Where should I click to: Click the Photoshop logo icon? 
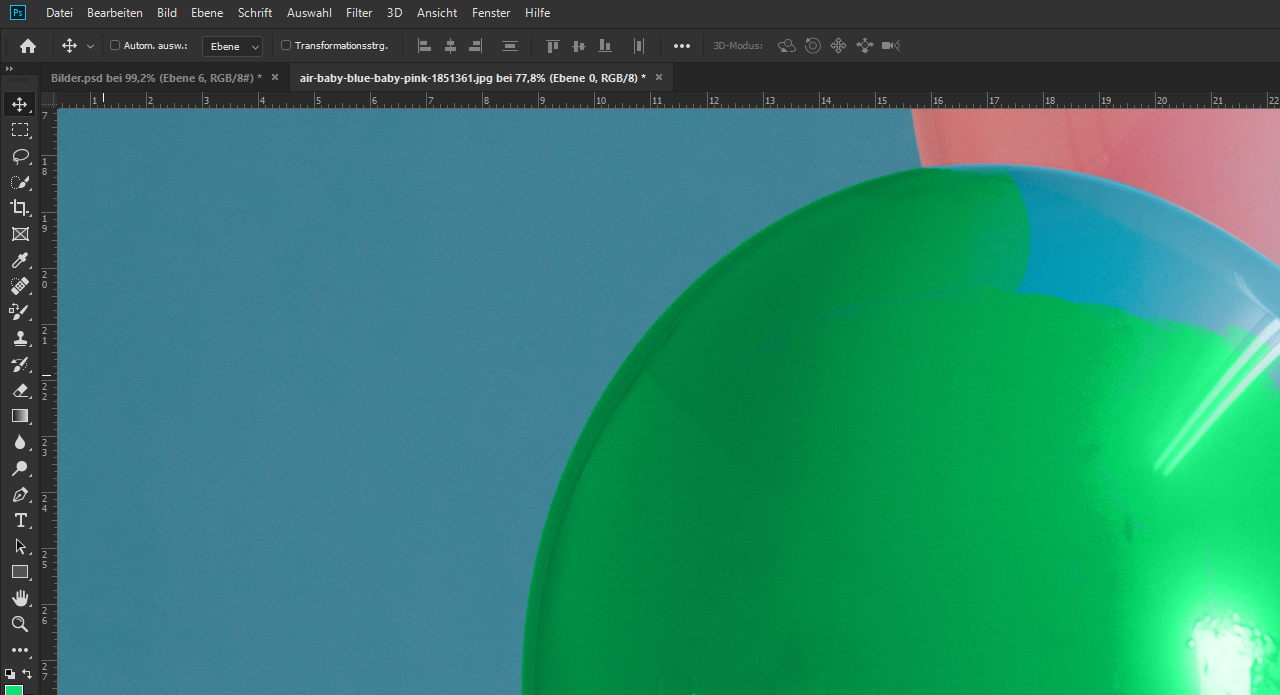tap(17, 13)
